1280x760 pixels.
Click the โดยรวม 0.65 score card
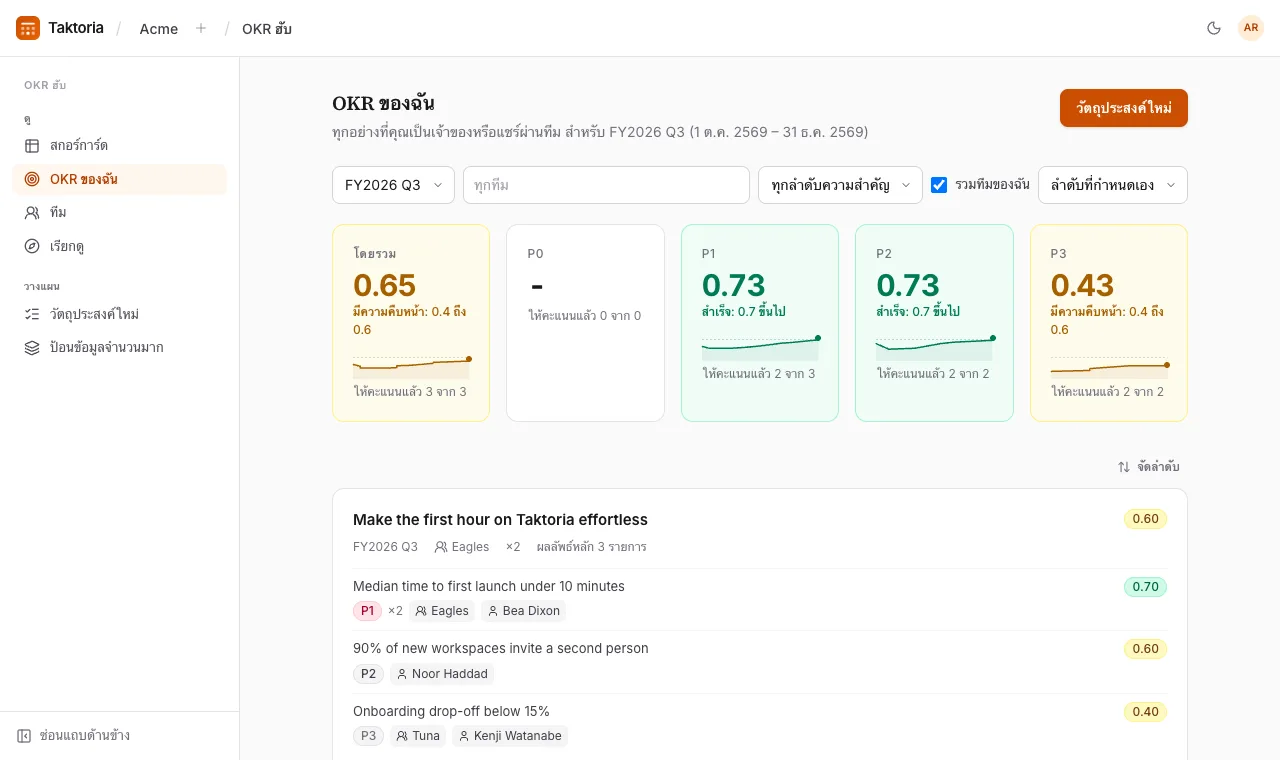(x=411, y=323)
